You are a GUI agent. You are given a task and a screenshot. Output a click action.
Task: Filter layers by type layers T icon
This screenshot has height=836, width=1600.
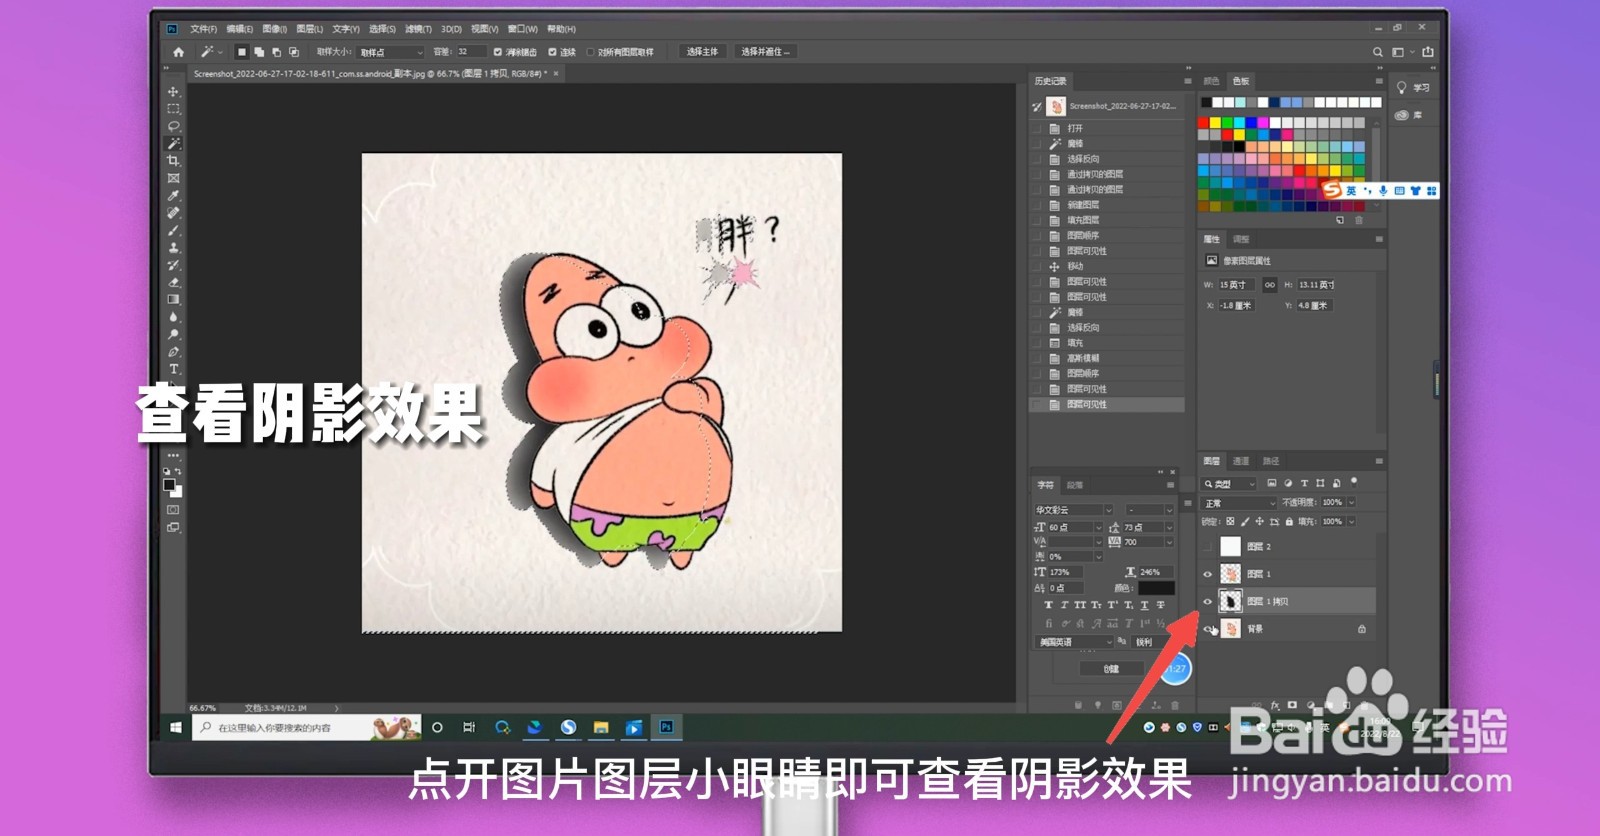coord(1304,483)
